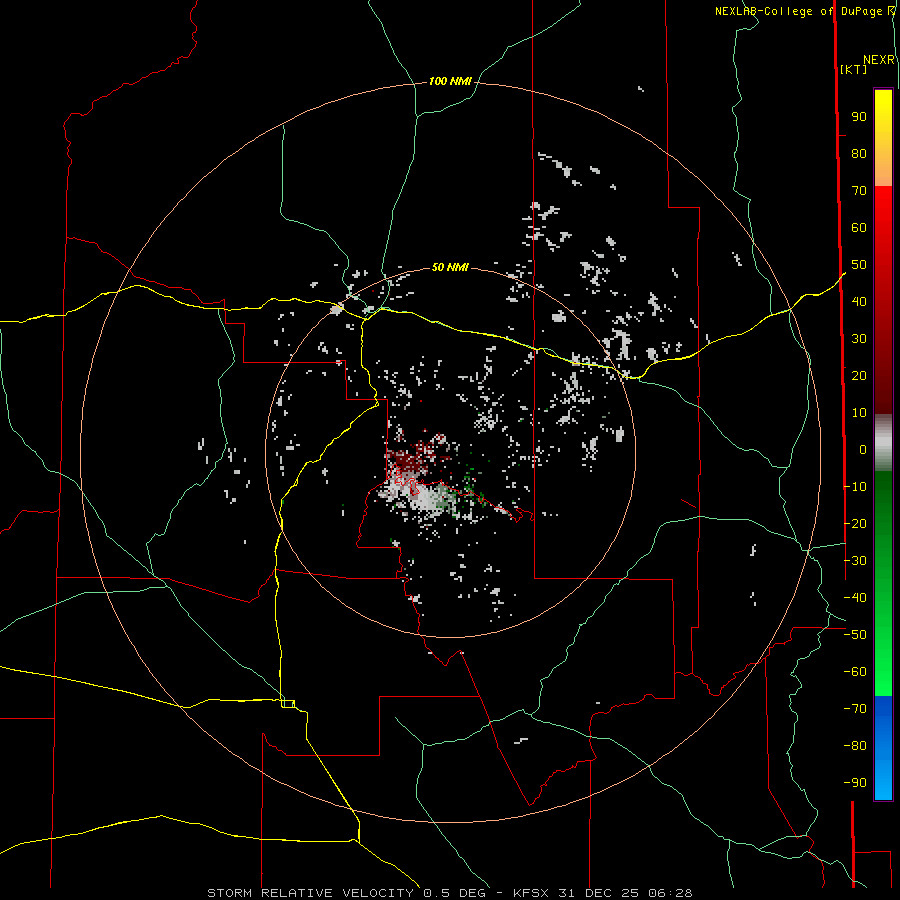Click the -90 value on velocity scale
Screen dimensions: 900x900
tap(855, 783)
